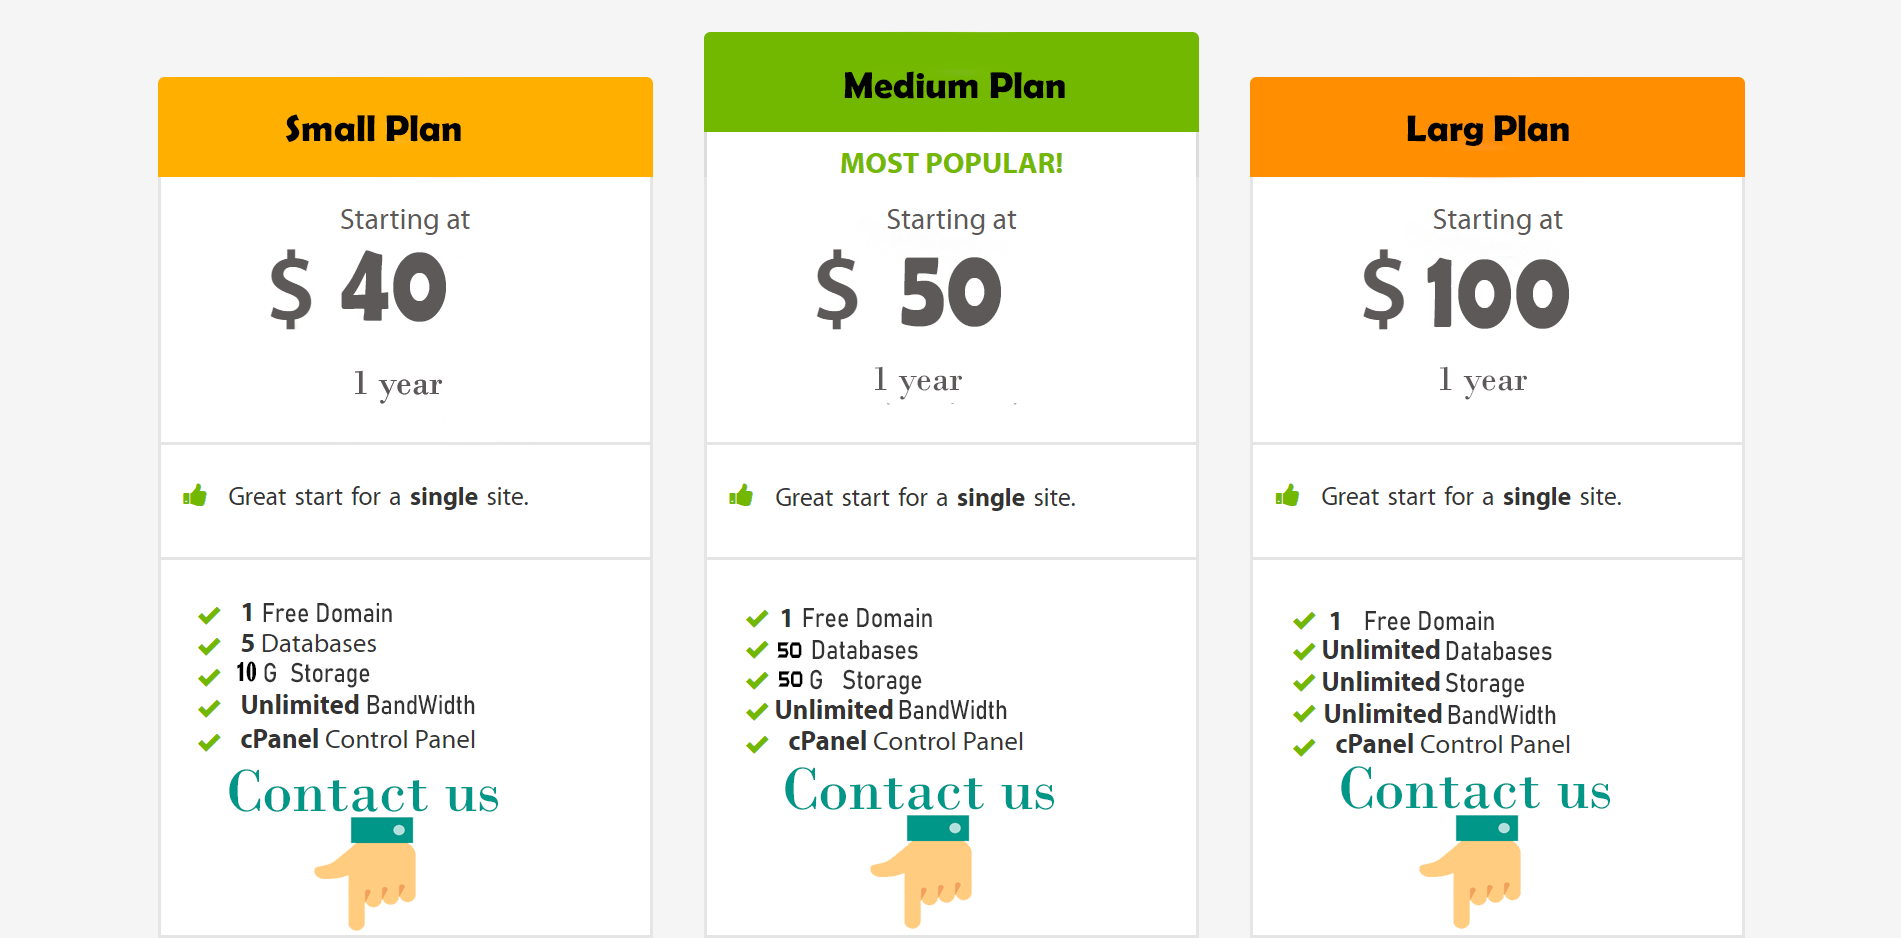
Task: Click checkmark beside 50 G Storage
Action: pyautogui.click(x=757, y=681)
